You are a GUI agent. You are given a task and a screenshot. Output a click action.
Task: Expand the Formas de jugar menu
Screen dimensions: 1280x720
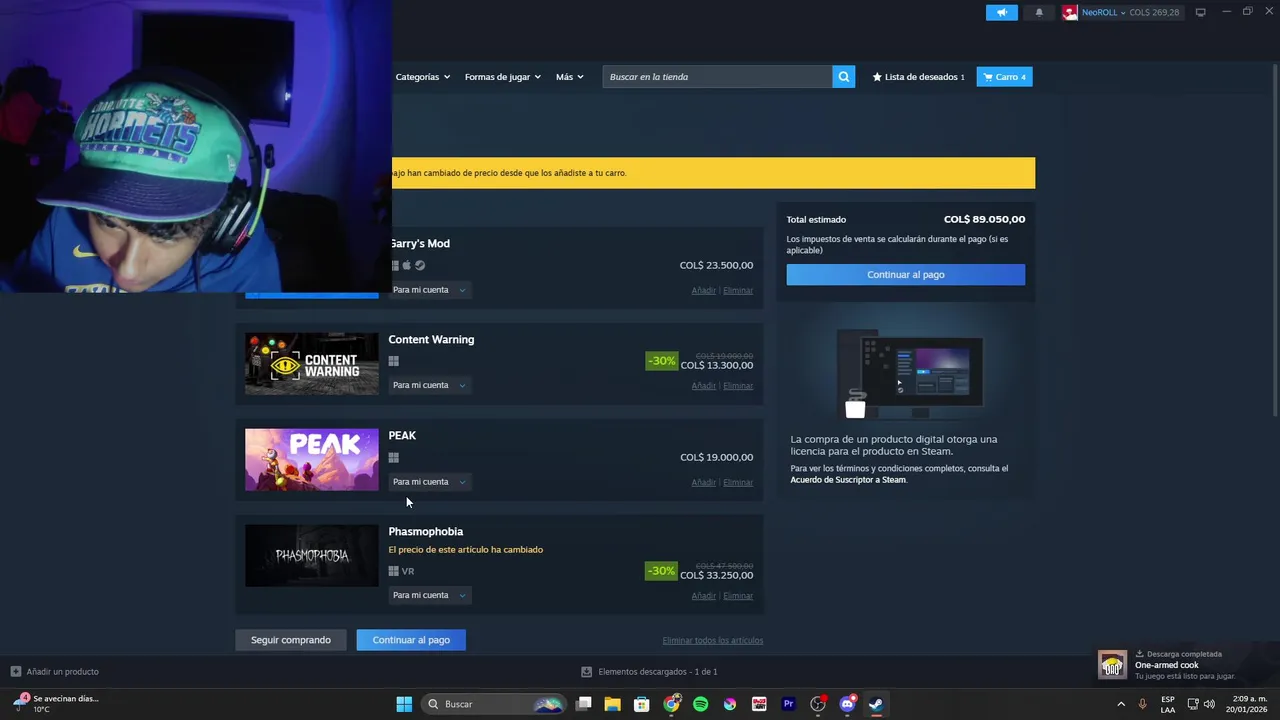[502, 77]
